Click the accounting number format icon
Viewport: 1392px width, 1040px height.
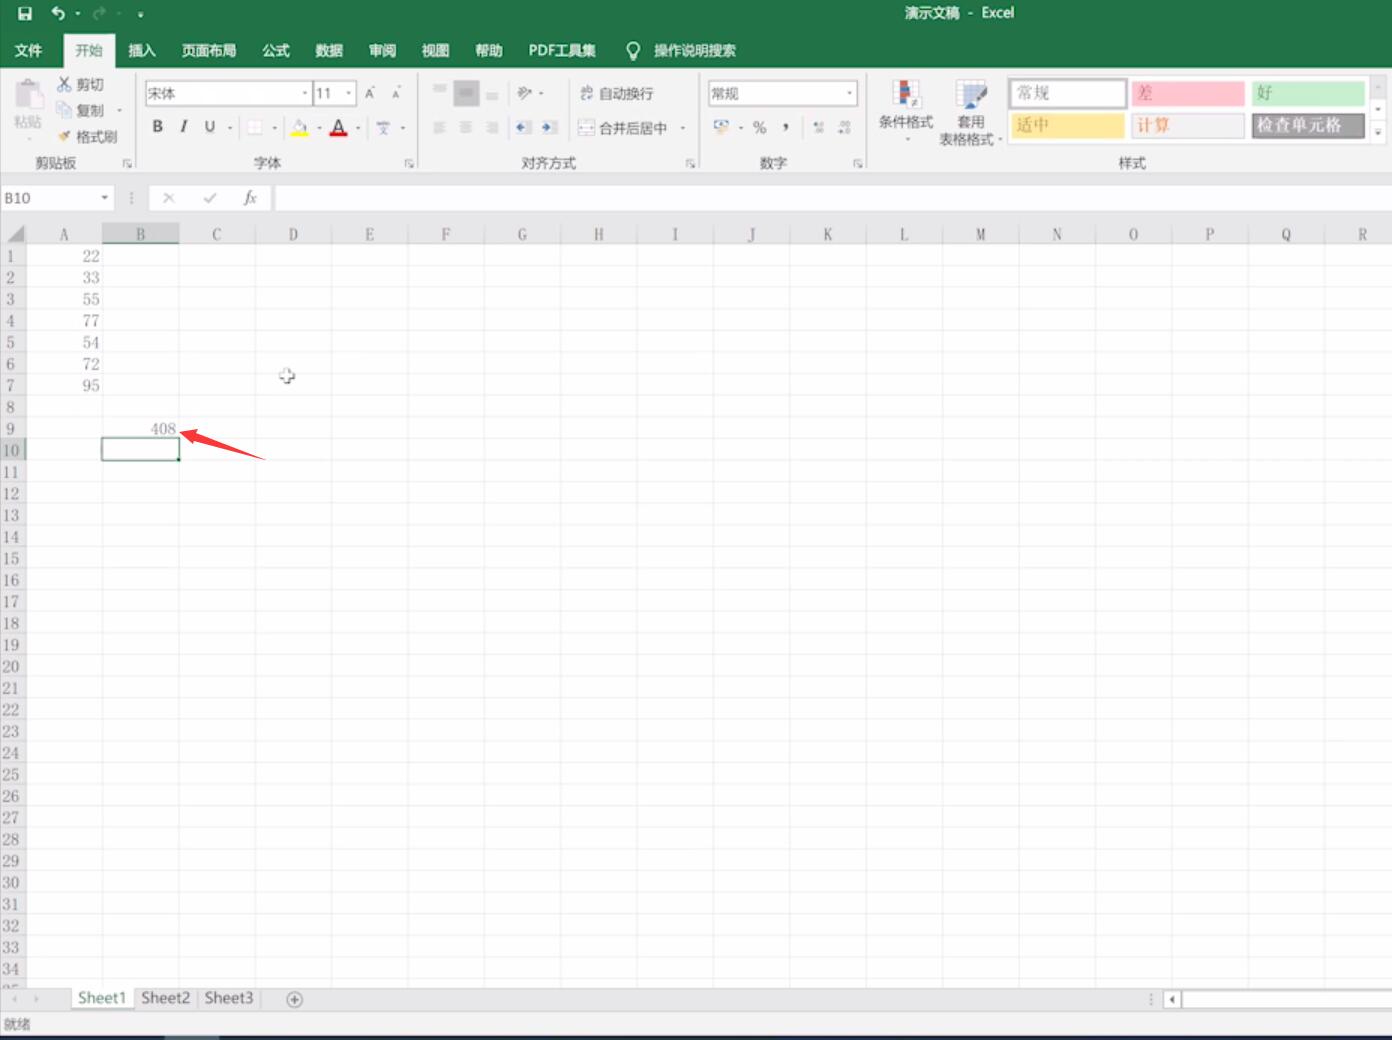point(721,127)
